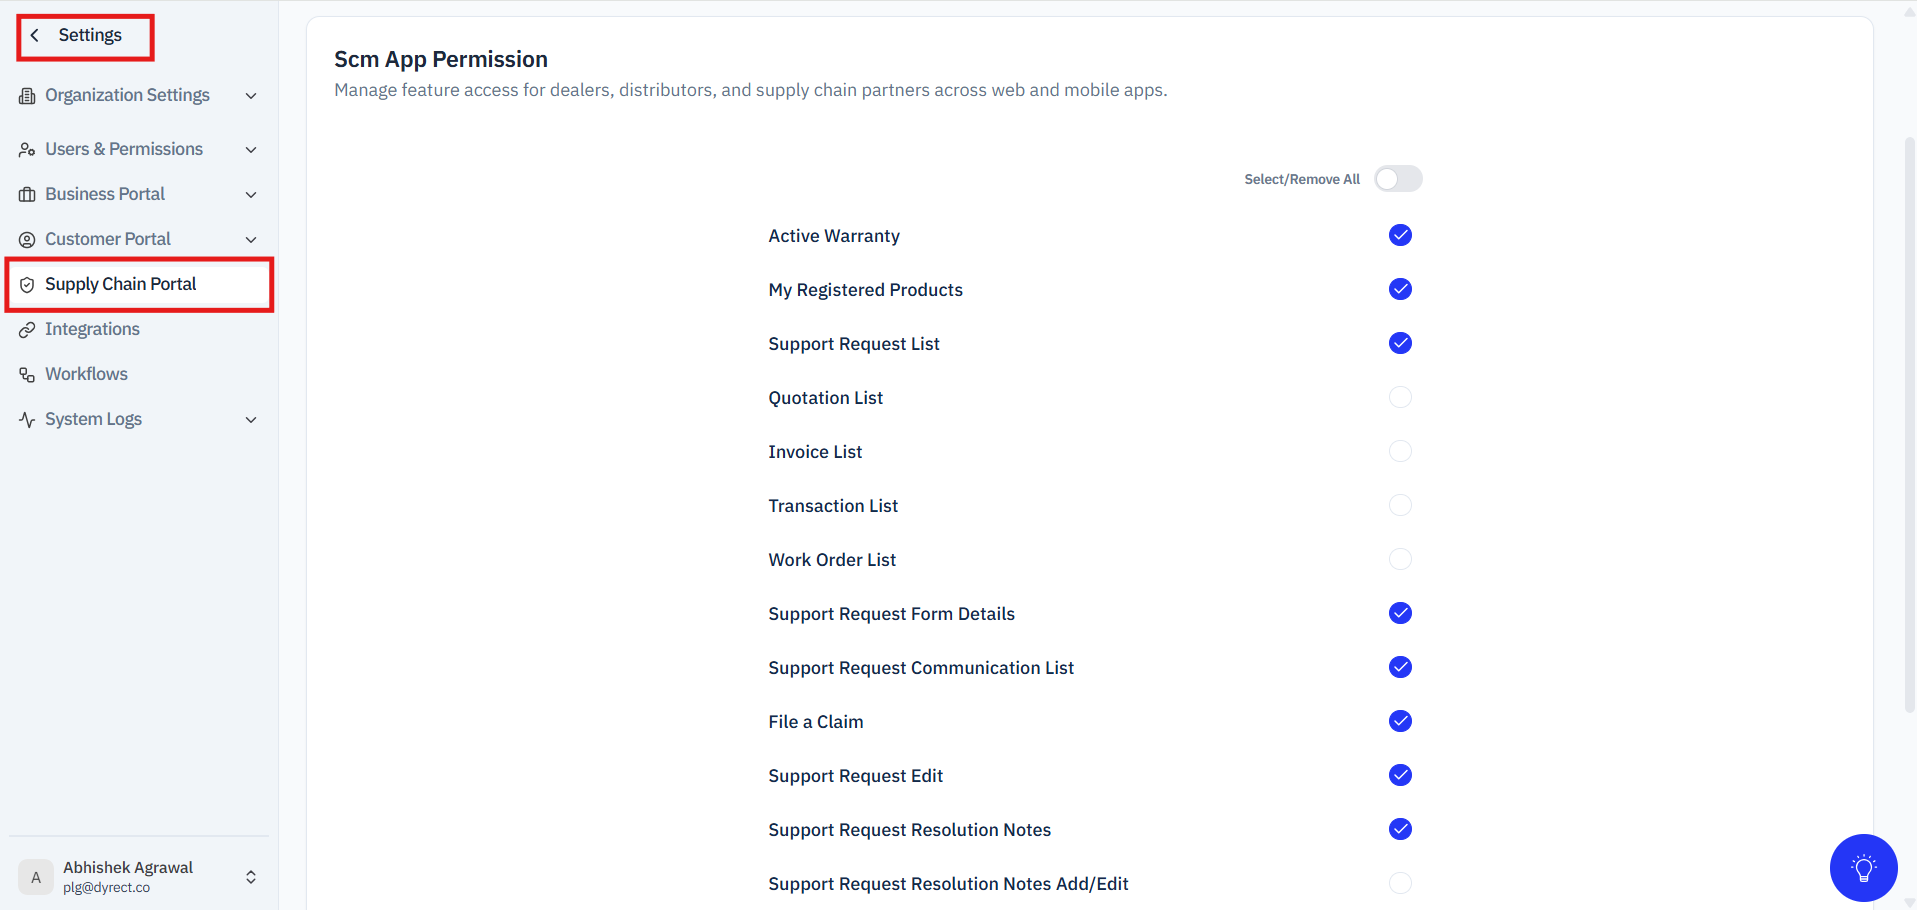Viewport: 1917px width, 910px height.
Task: Click the Users & Permissions people icon
Action: 27,150
